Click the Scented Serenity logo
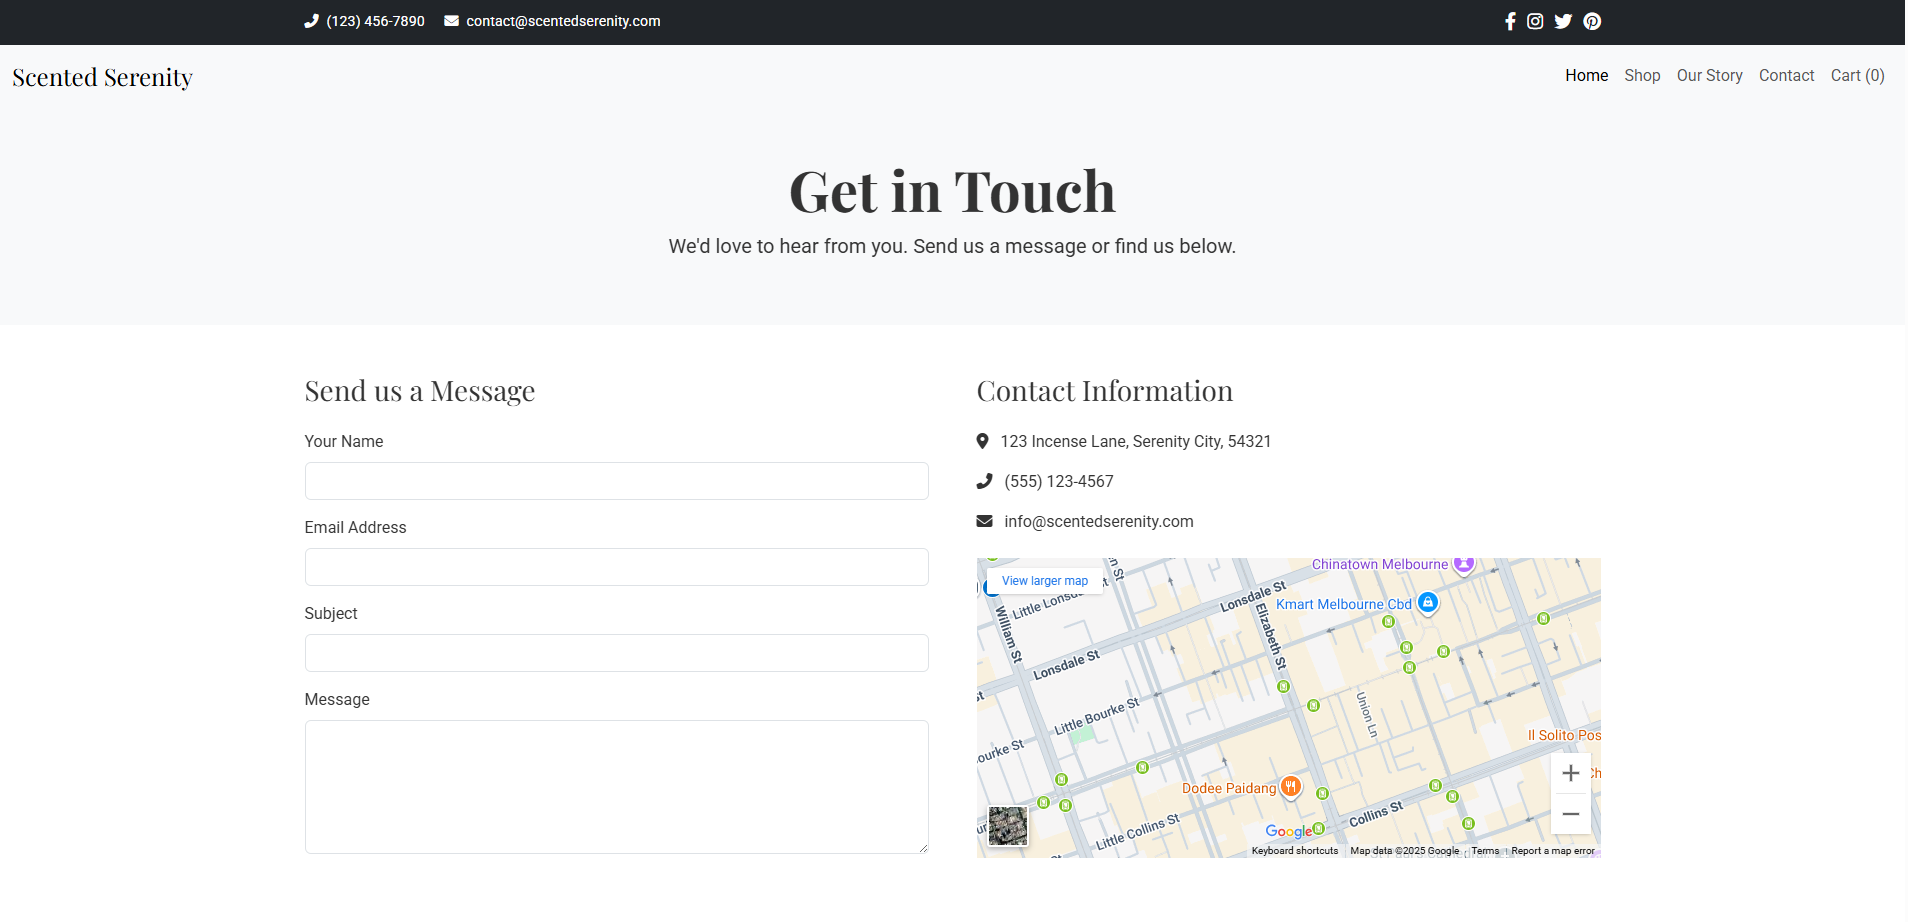This screenshot has width=1908, height=922. click(x=102, y=78)
